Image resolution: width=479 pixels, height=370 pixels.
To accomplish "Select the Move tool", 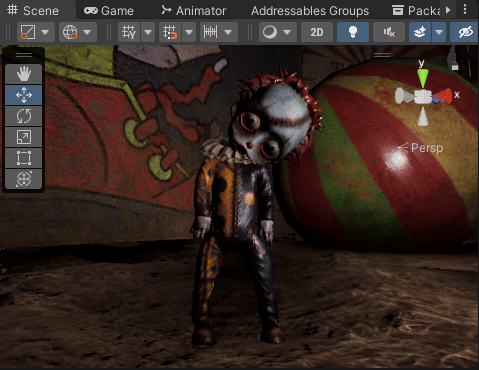I will click(x=24, y=95).
